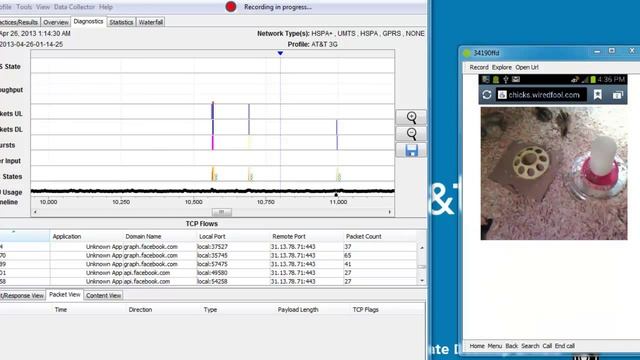Click the site favicon beside chicks.wiredfool.com

[x=502, y=95]
